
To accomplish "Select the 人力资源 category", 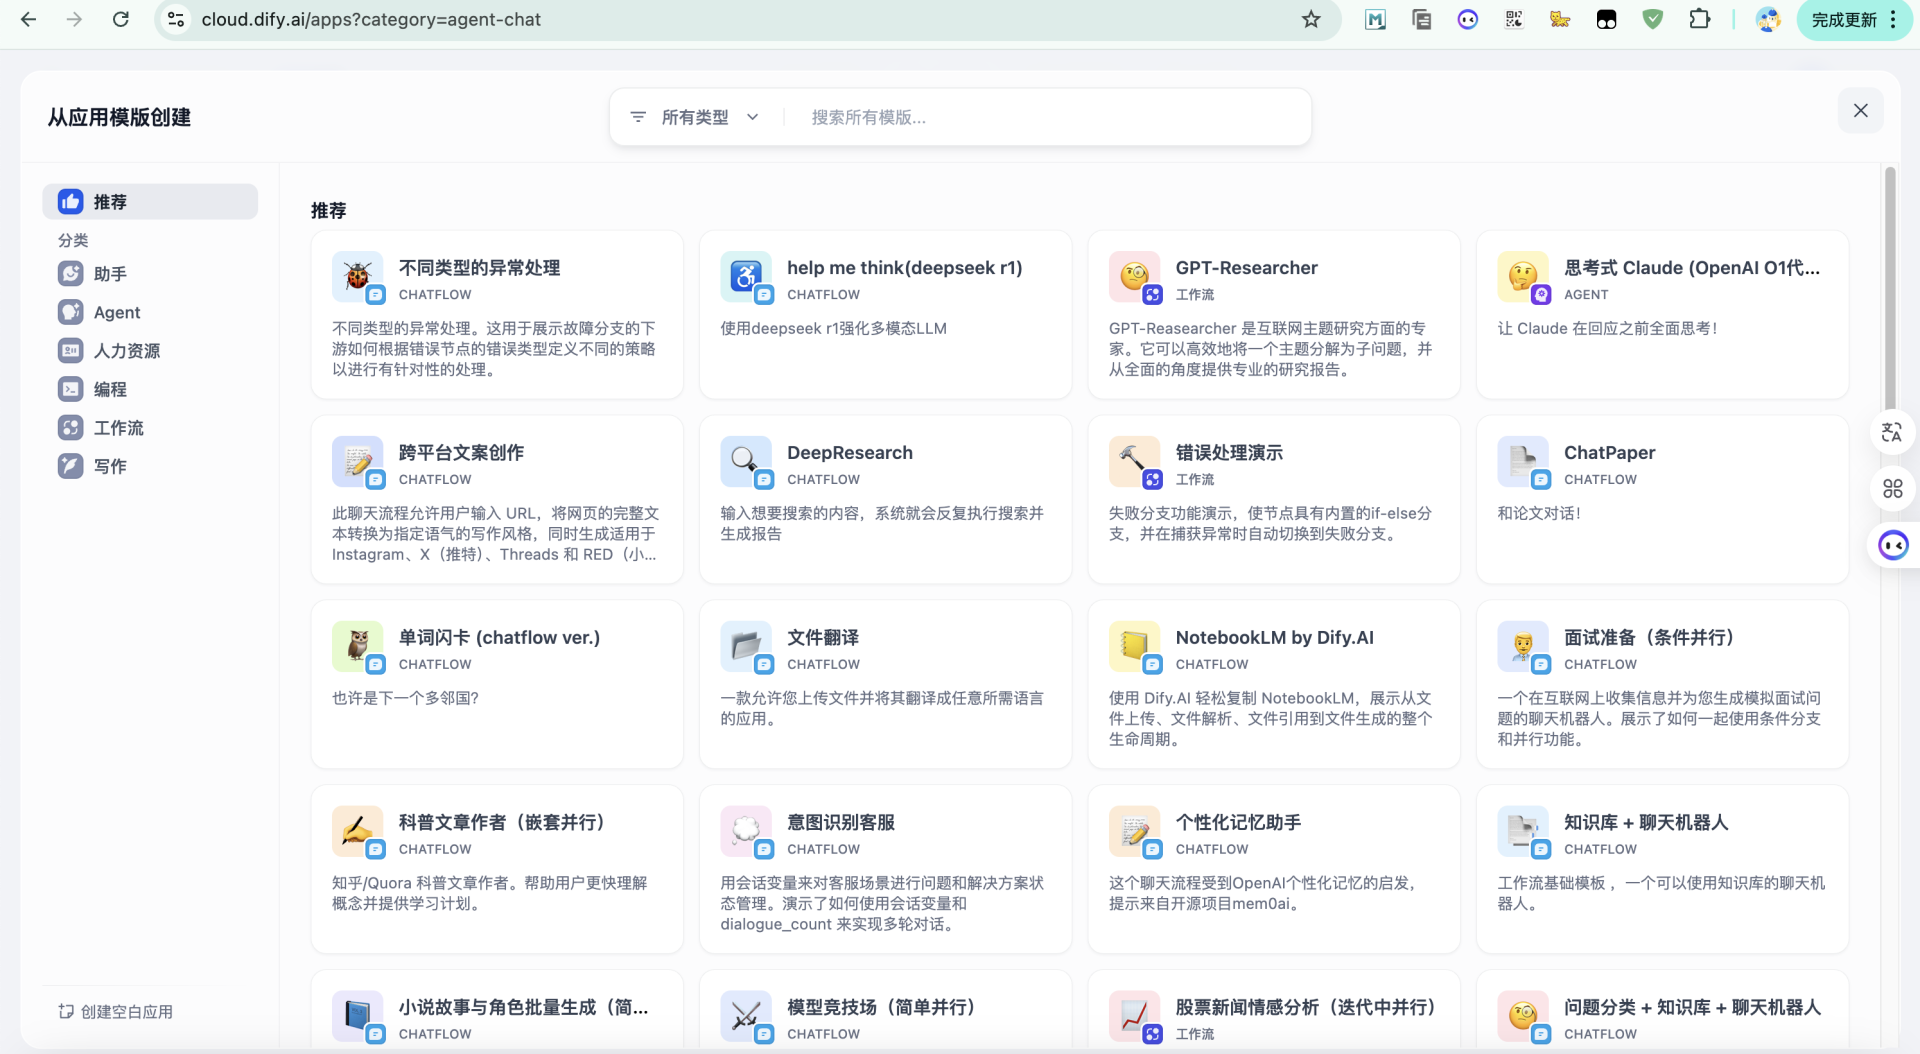I will pos(126,351).
